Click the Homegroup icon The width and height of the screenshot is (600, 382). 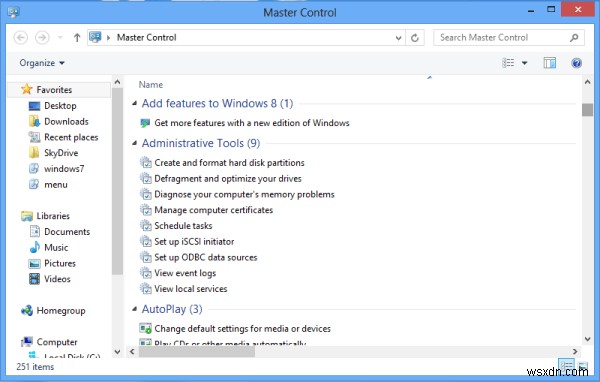[x=27, y=310]
